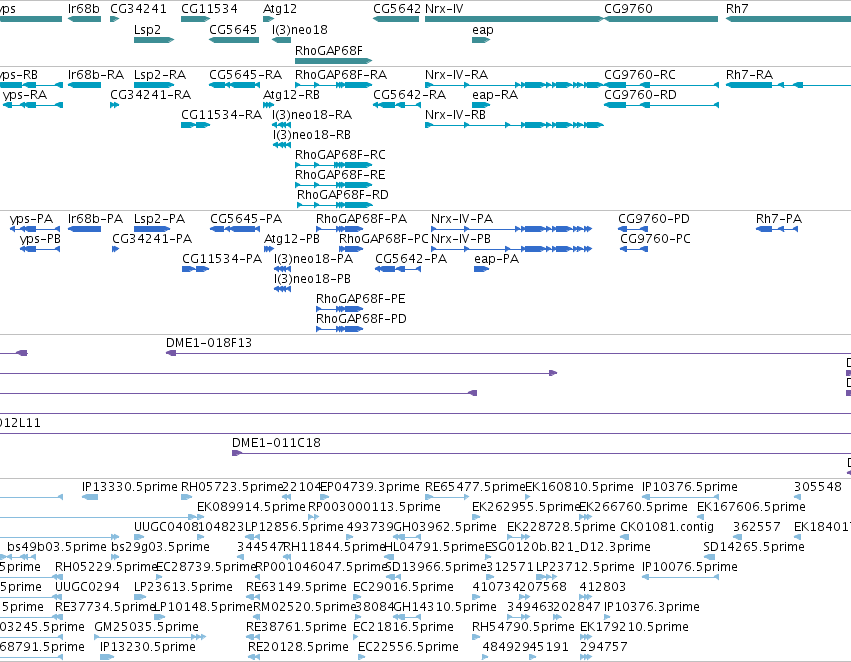Click the CG34241 gene label
The width and height of the screenshot is (851, 662).
[138, 9]
